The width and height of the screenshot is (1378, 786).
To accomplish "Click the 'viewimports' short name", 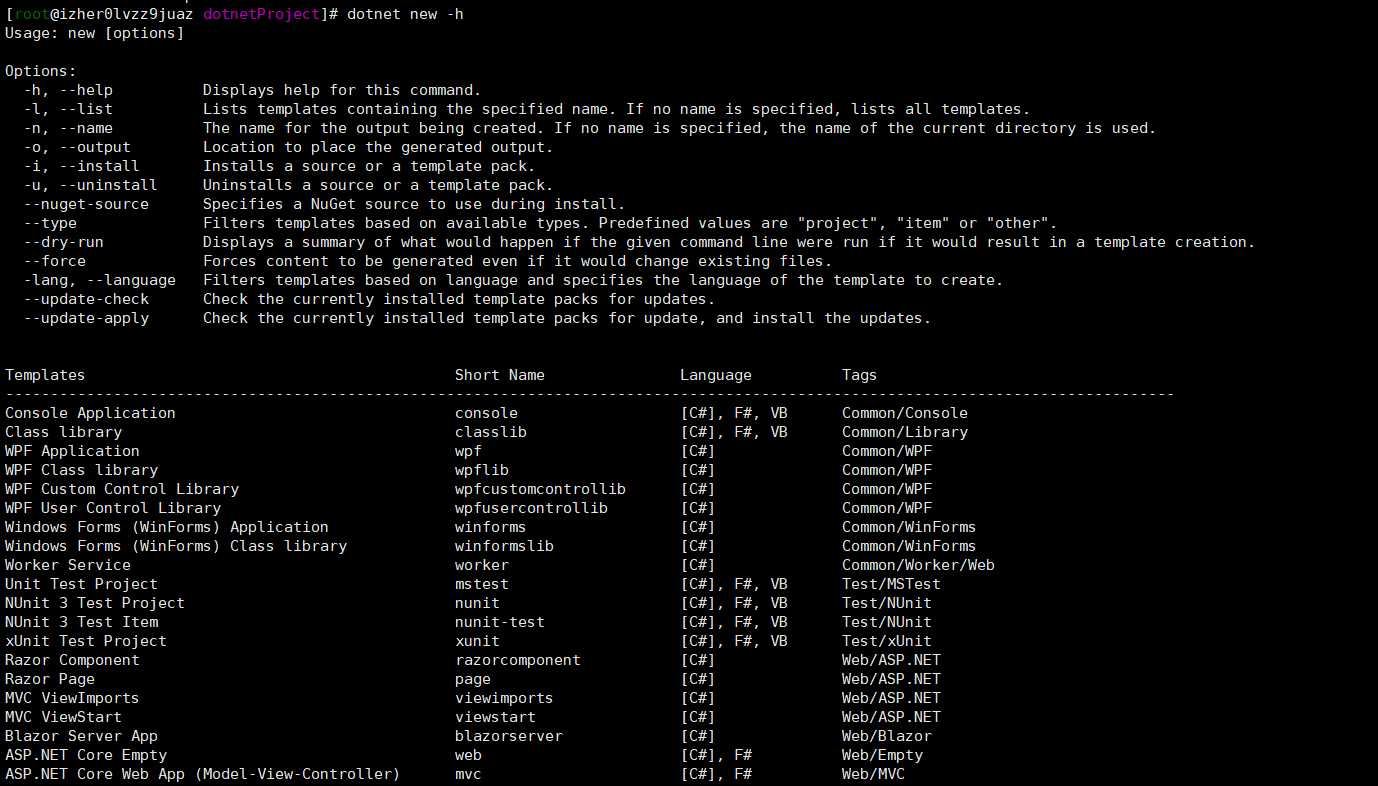I will click(x=505, y=698).
